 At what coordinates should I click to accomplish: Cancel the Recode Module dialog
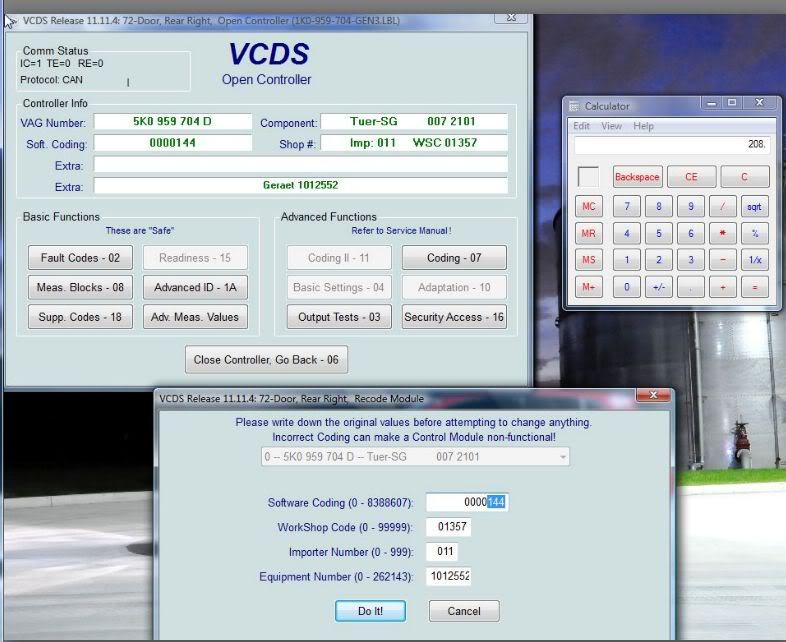pyautogui.click(x=463, y=611)
